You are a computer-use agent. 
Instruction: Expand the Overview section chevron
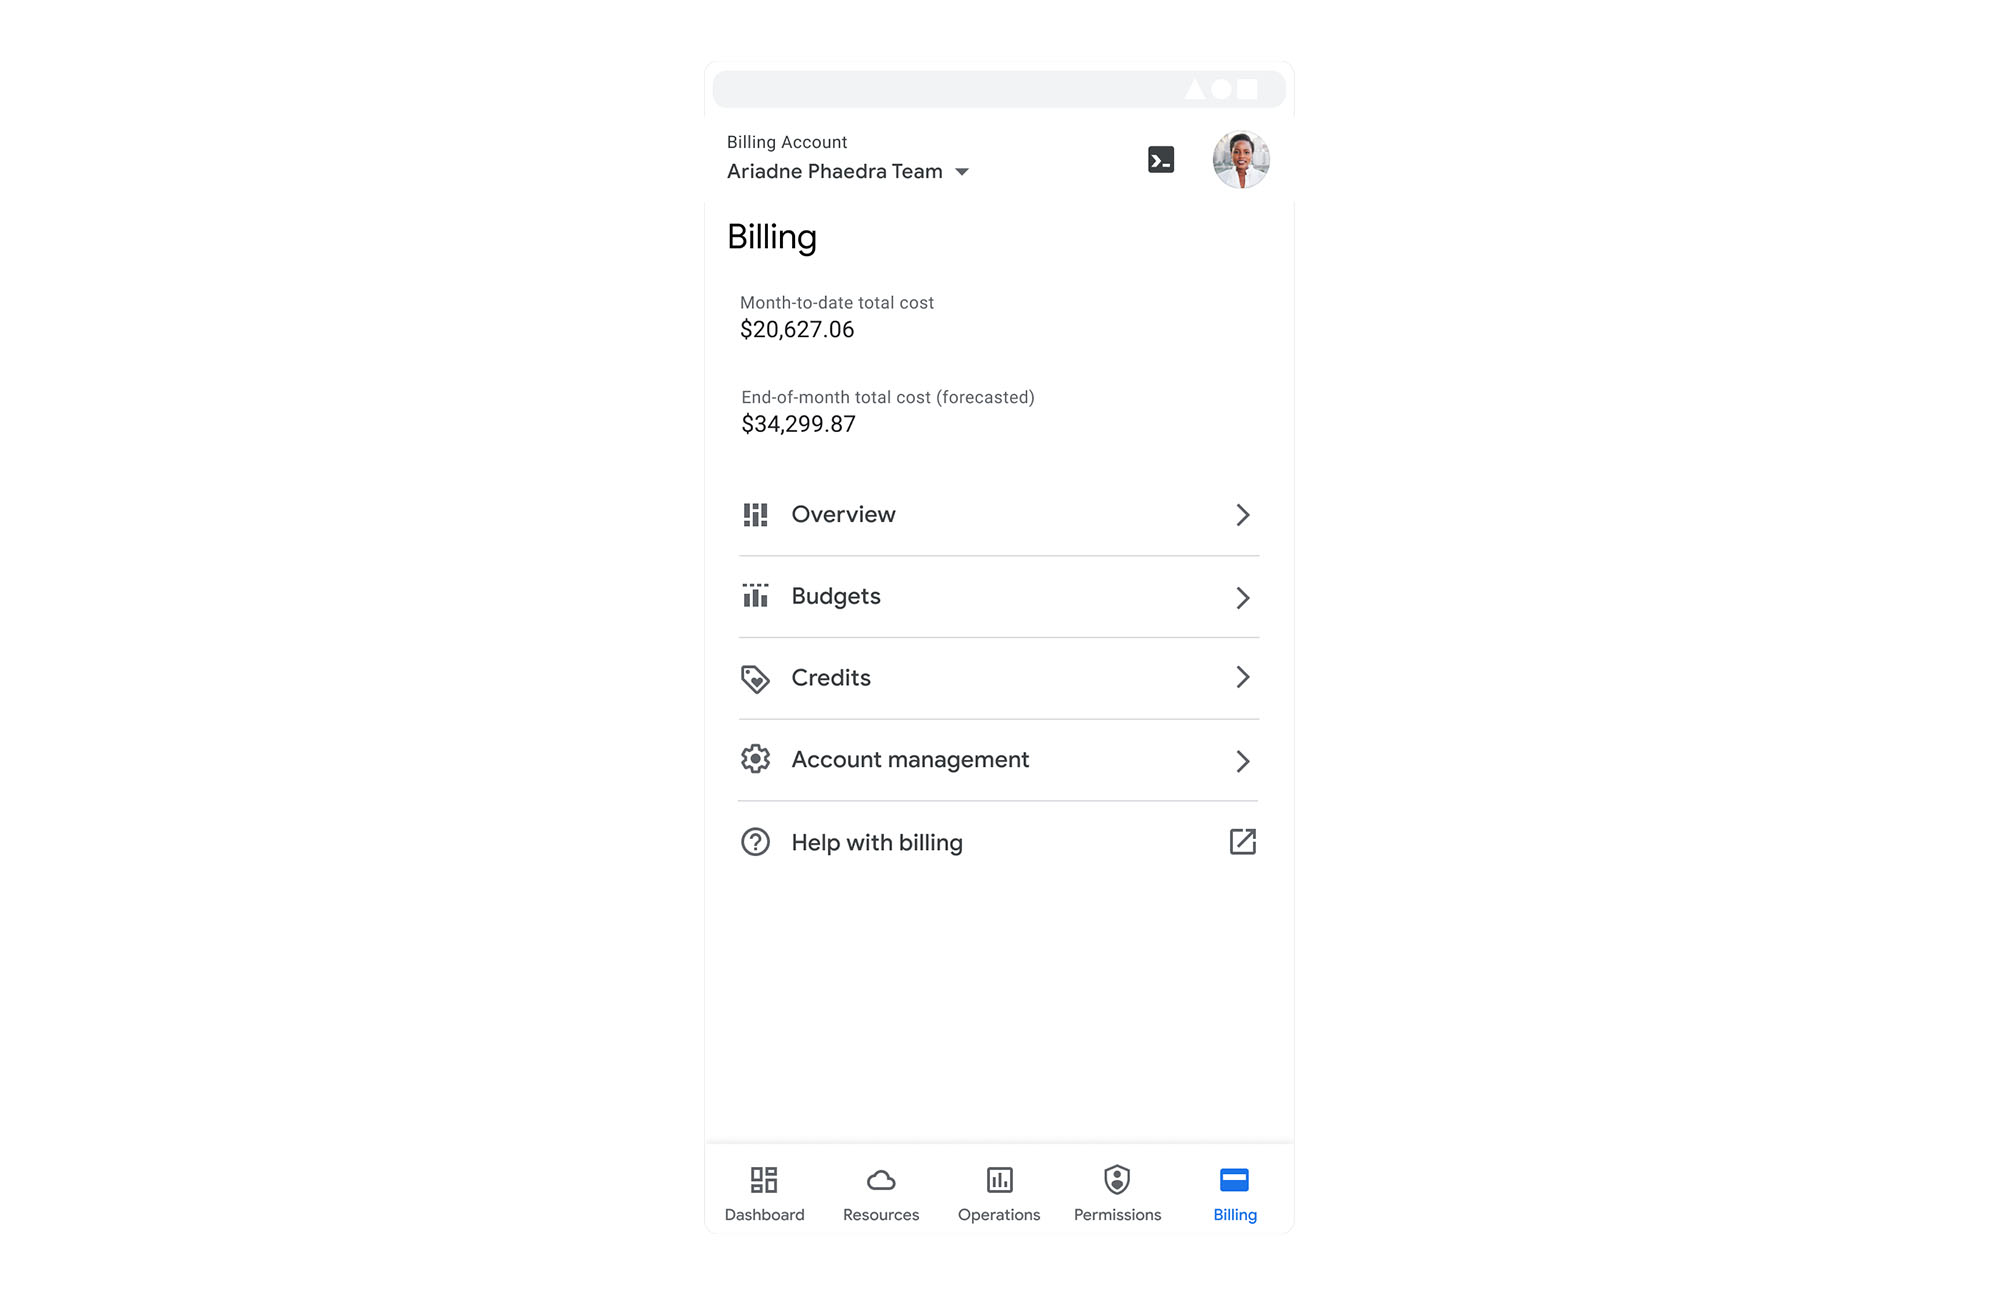point(1242,513)
